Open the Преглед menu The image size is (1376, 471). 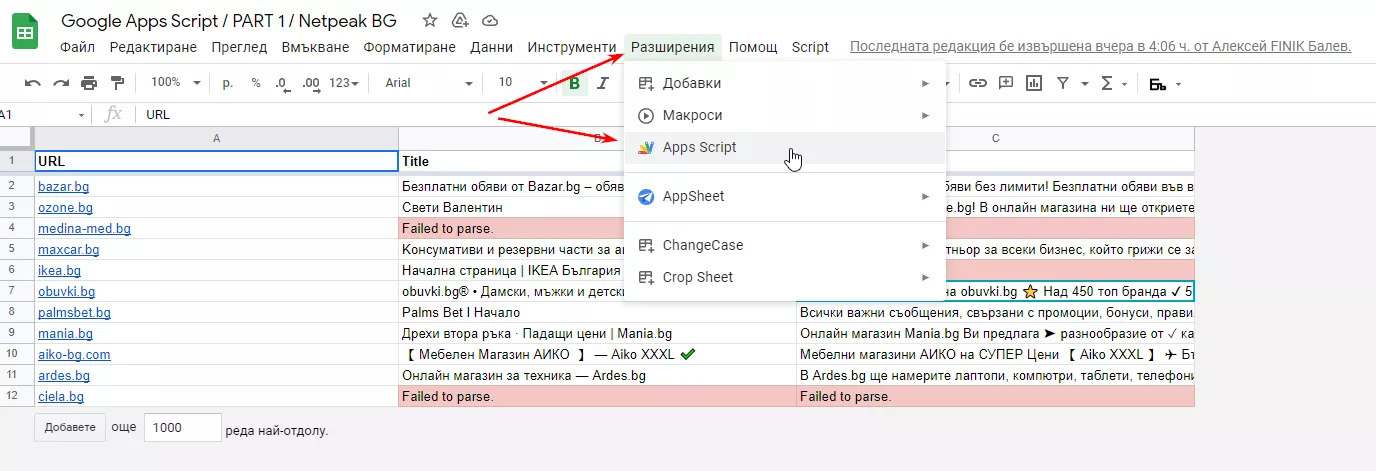pos(239,47)
